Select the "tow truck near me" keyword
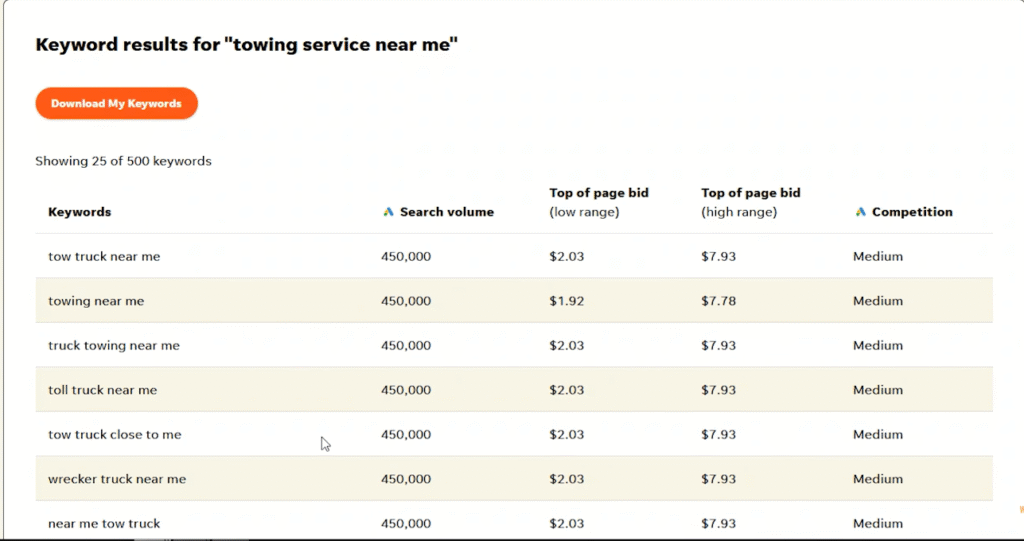This screenshot has height=541, width=1024. [104, 256]
